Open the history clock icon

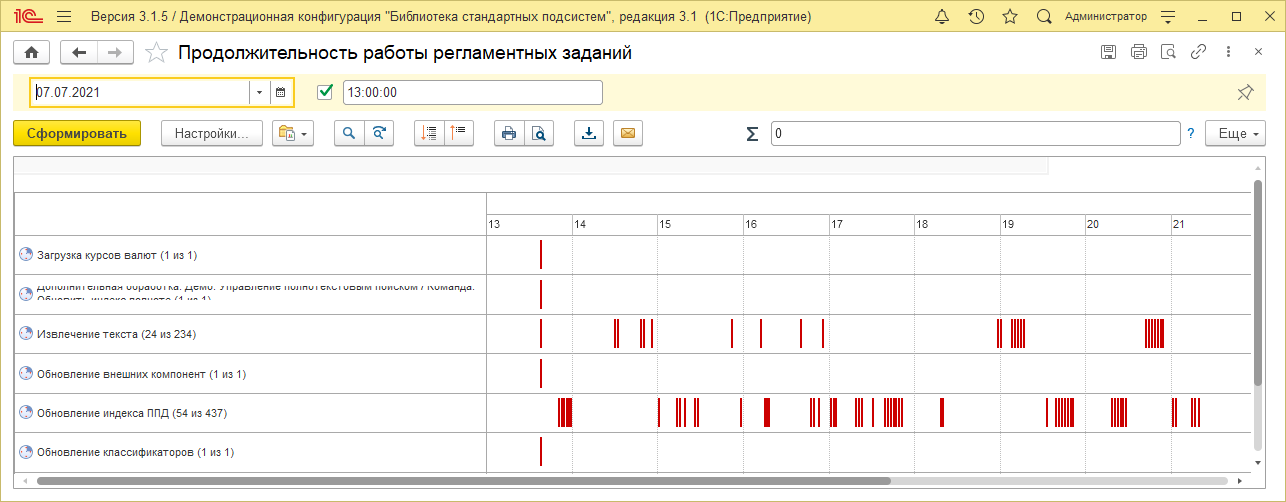(976, 17)
